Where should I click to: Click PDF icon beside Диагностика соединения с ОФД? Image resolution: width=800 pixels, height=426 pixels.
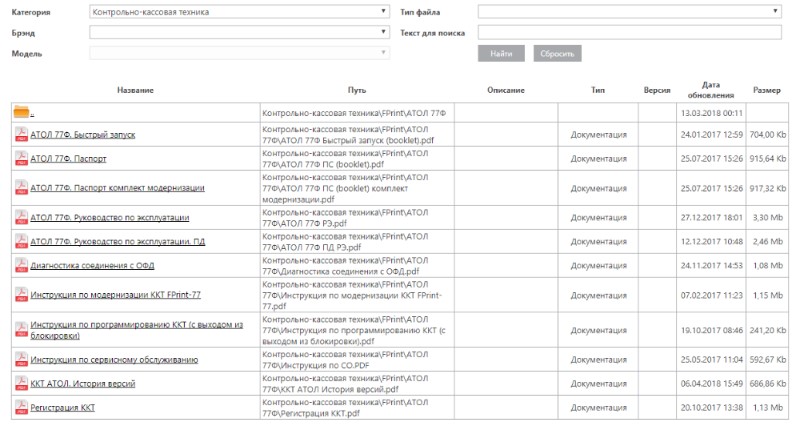20,265
